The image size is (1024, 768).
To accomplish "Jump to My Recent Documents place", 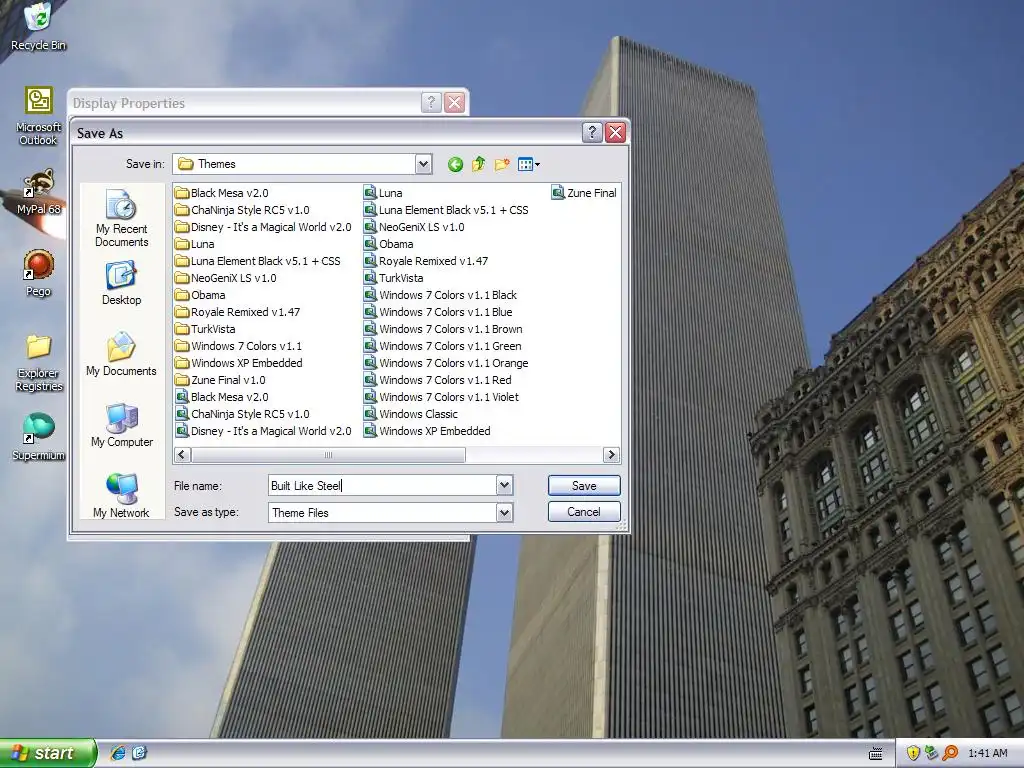I will [x=121, y=218].
